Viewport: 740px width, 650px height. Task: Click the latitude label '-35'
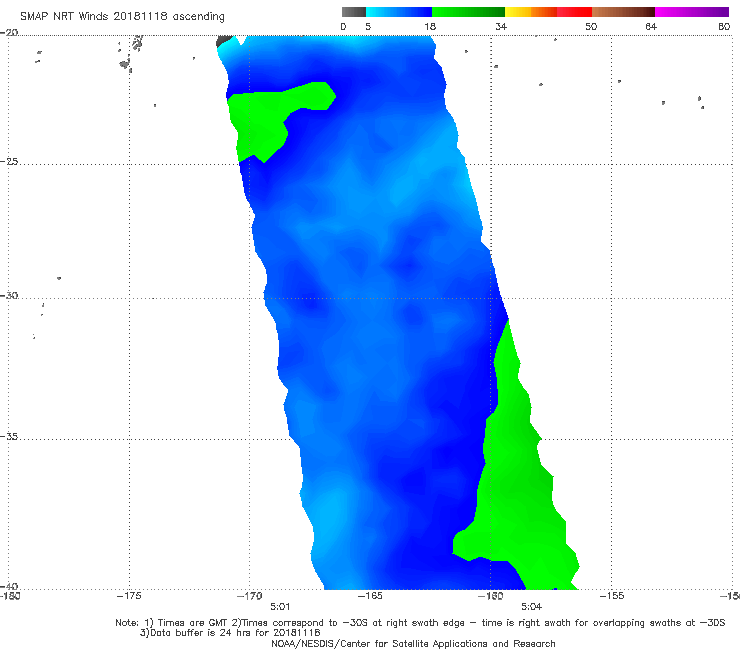click(x=9, y=437)
